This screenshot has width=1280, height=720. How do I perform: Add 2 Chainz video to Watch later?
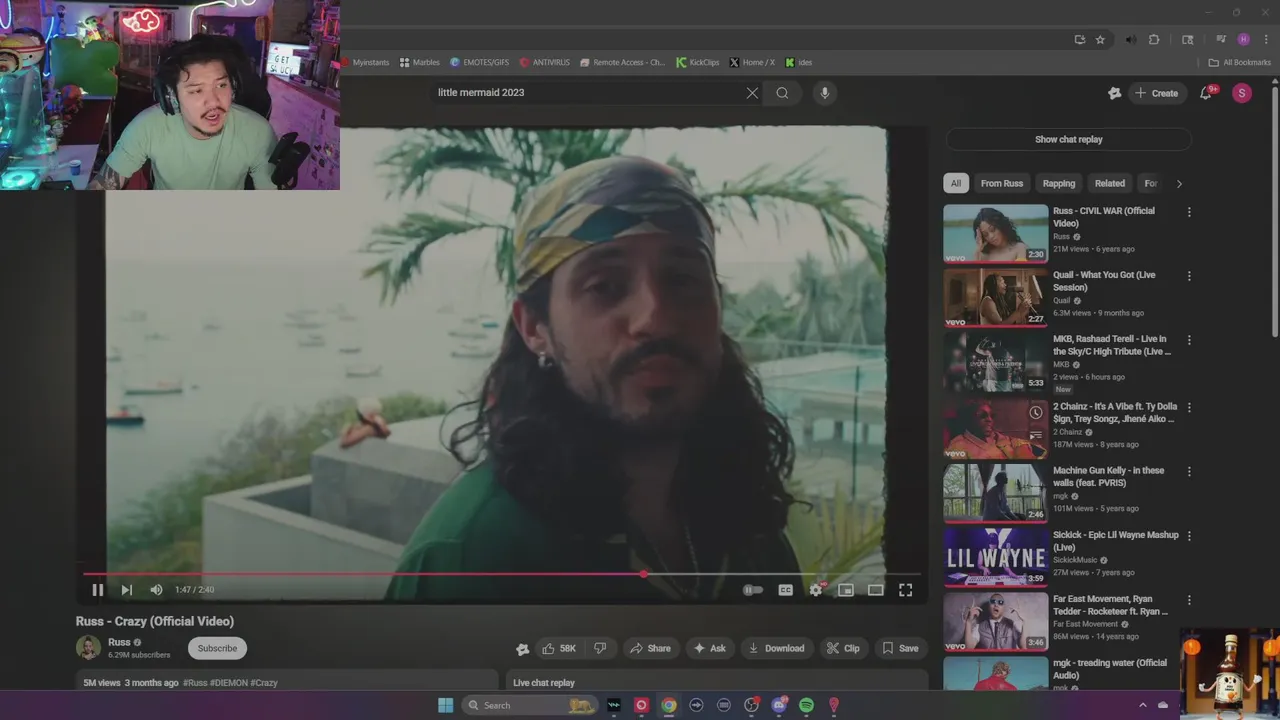click(1036, 413)
